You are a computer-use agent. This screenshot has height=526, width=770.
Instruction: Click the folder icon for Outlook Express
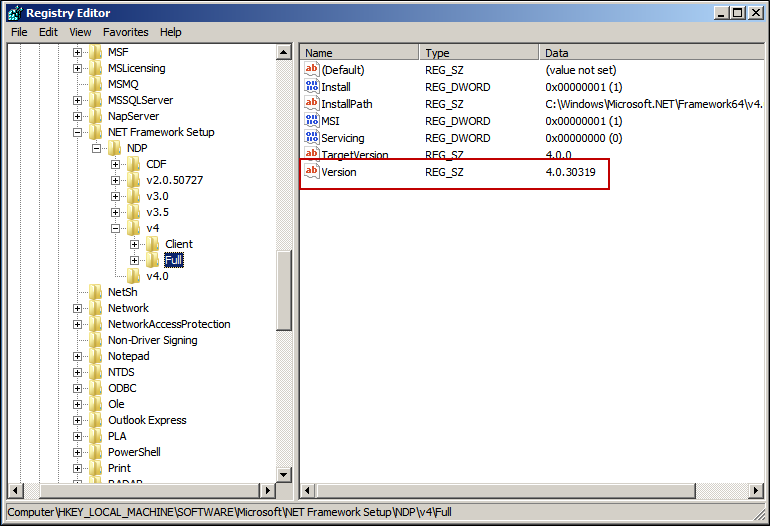(96, 420)
